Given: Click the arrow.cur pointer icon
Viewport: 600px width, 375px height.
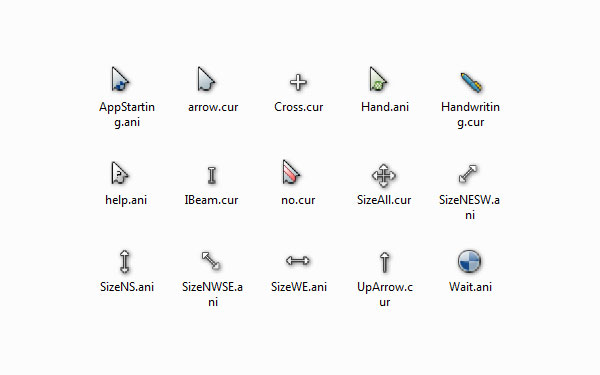Looking at the screenshot, I should (x=206, y=79).
